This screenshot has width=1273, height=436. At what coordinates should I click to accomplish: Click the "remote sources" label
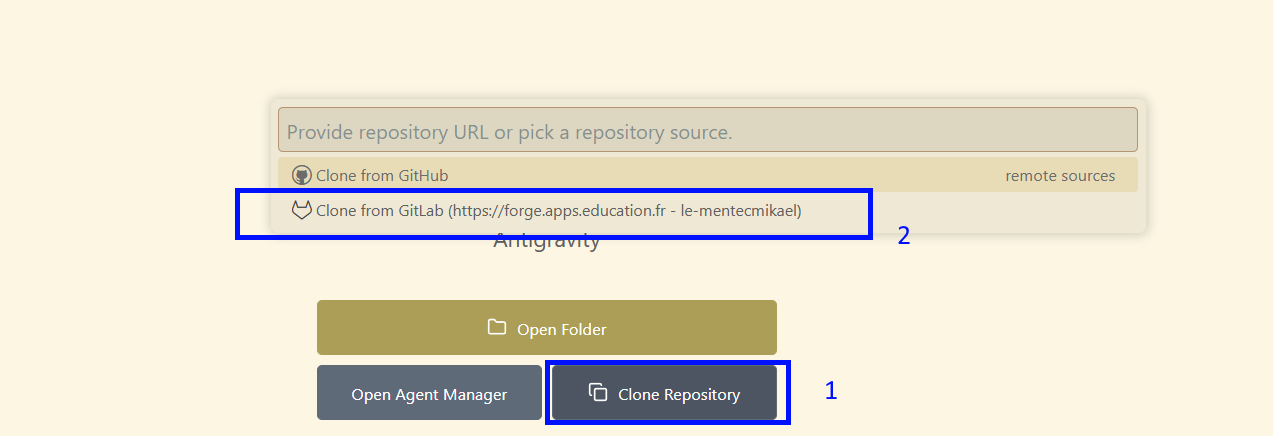1060,176
